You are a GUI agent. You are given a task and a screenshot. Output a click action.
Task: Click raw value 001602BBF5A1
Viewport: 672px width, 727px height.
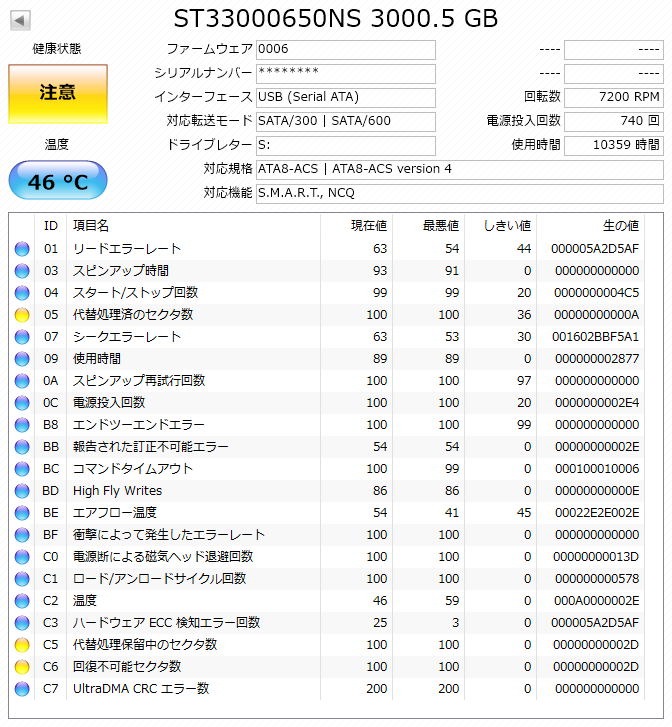[x=595, y=337]
